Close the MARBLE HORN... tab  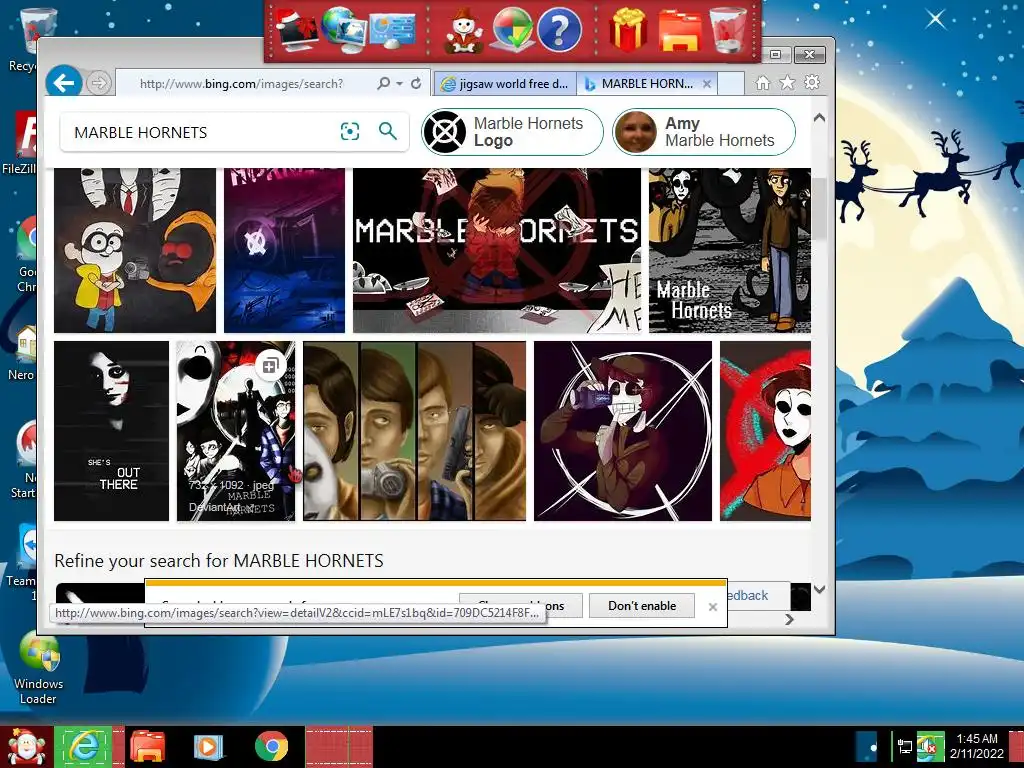tap(707, 84)
